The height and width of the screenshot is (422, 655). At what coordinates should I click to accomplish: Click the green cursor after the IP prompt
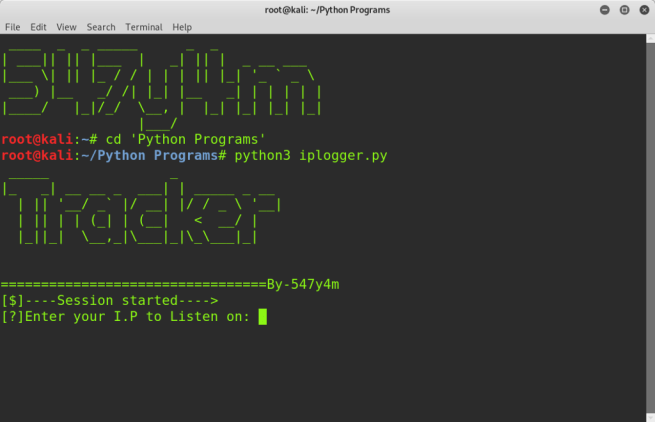click(263, 317)
